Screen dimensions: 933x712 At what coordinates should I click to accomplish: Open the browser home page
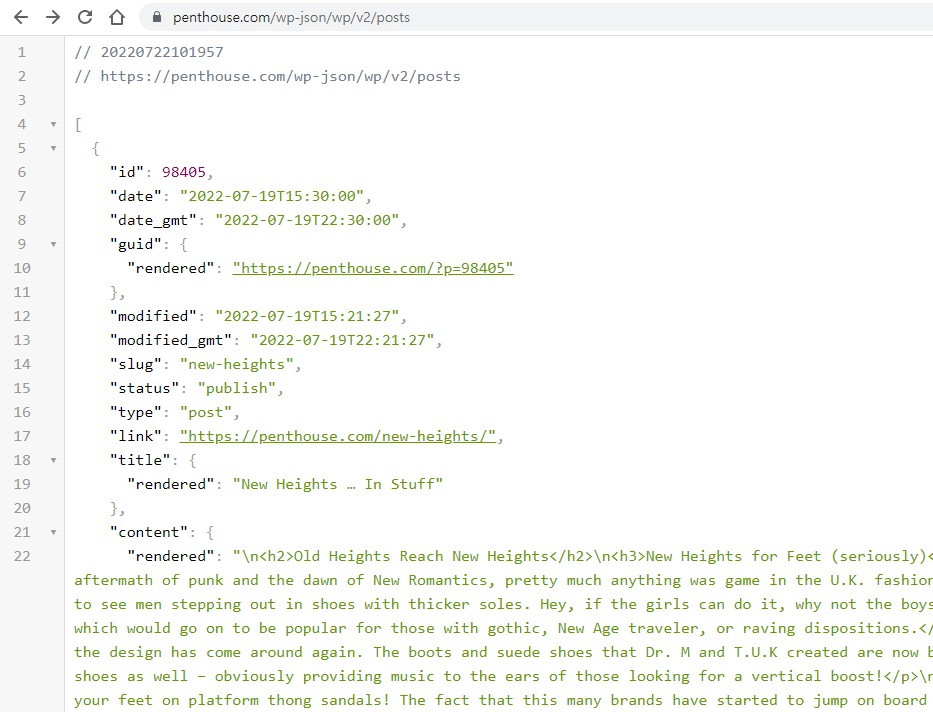(117, 17)
